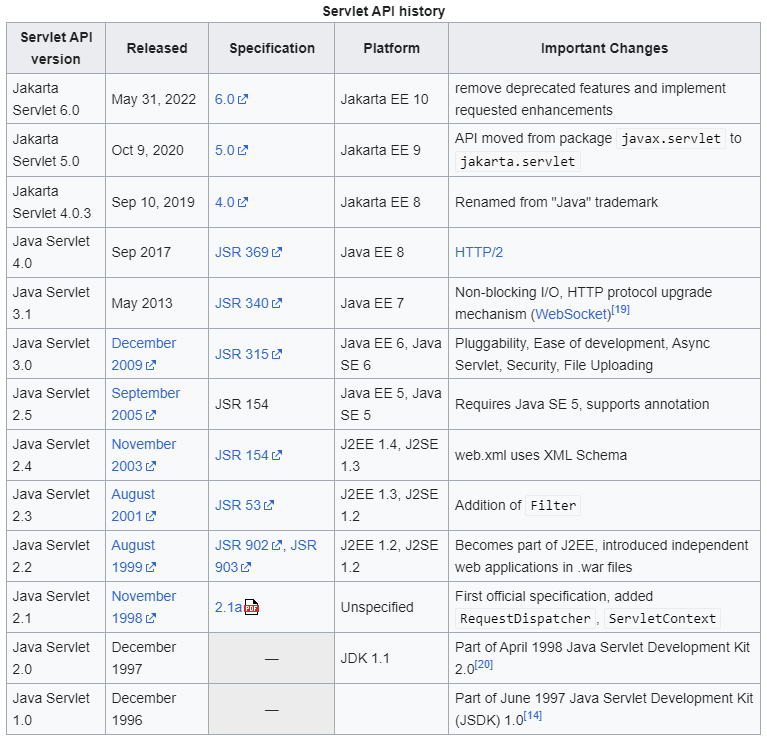
Task: Open the JSR 902 link
Action: point(248,545)
